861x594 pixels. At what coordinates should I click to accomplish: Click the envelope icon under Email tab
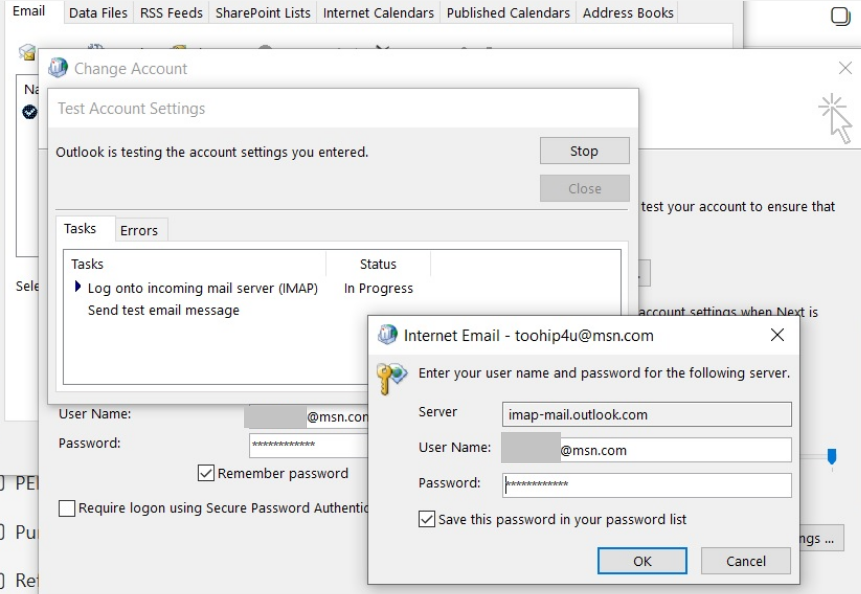click(27, 52)
